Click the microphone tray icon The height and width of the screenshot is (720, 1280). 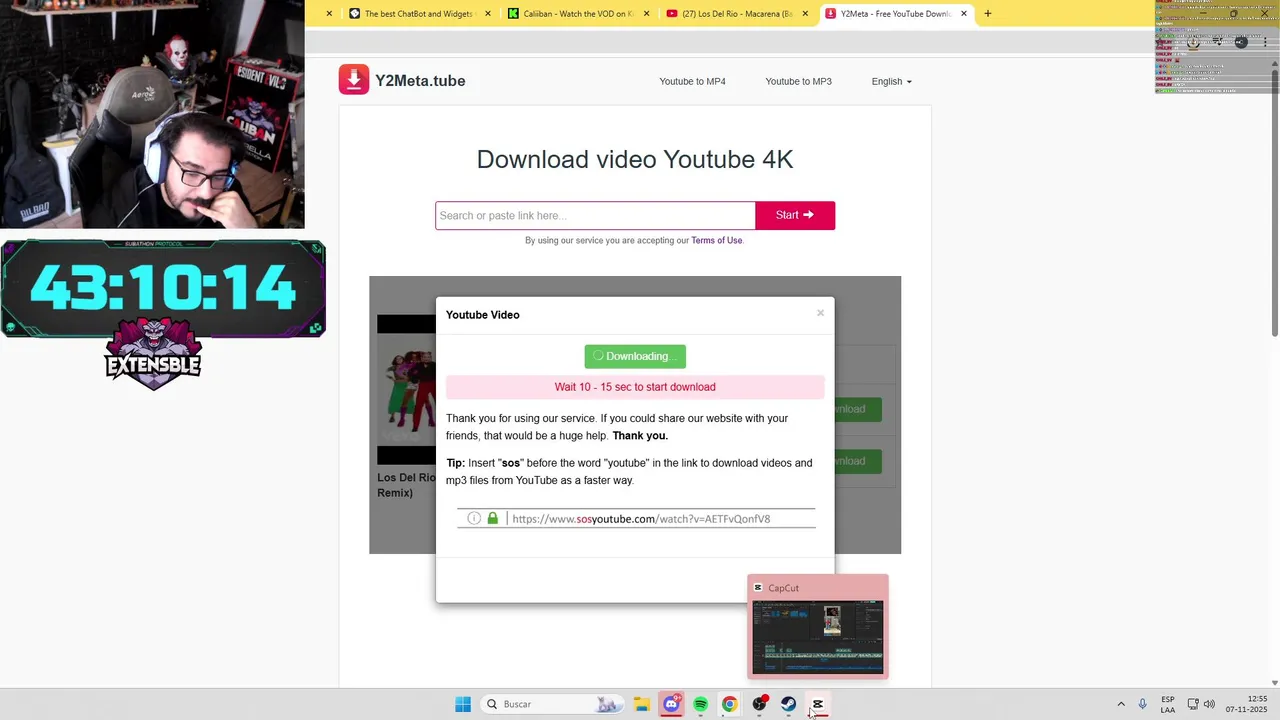tap(1143, 704)
